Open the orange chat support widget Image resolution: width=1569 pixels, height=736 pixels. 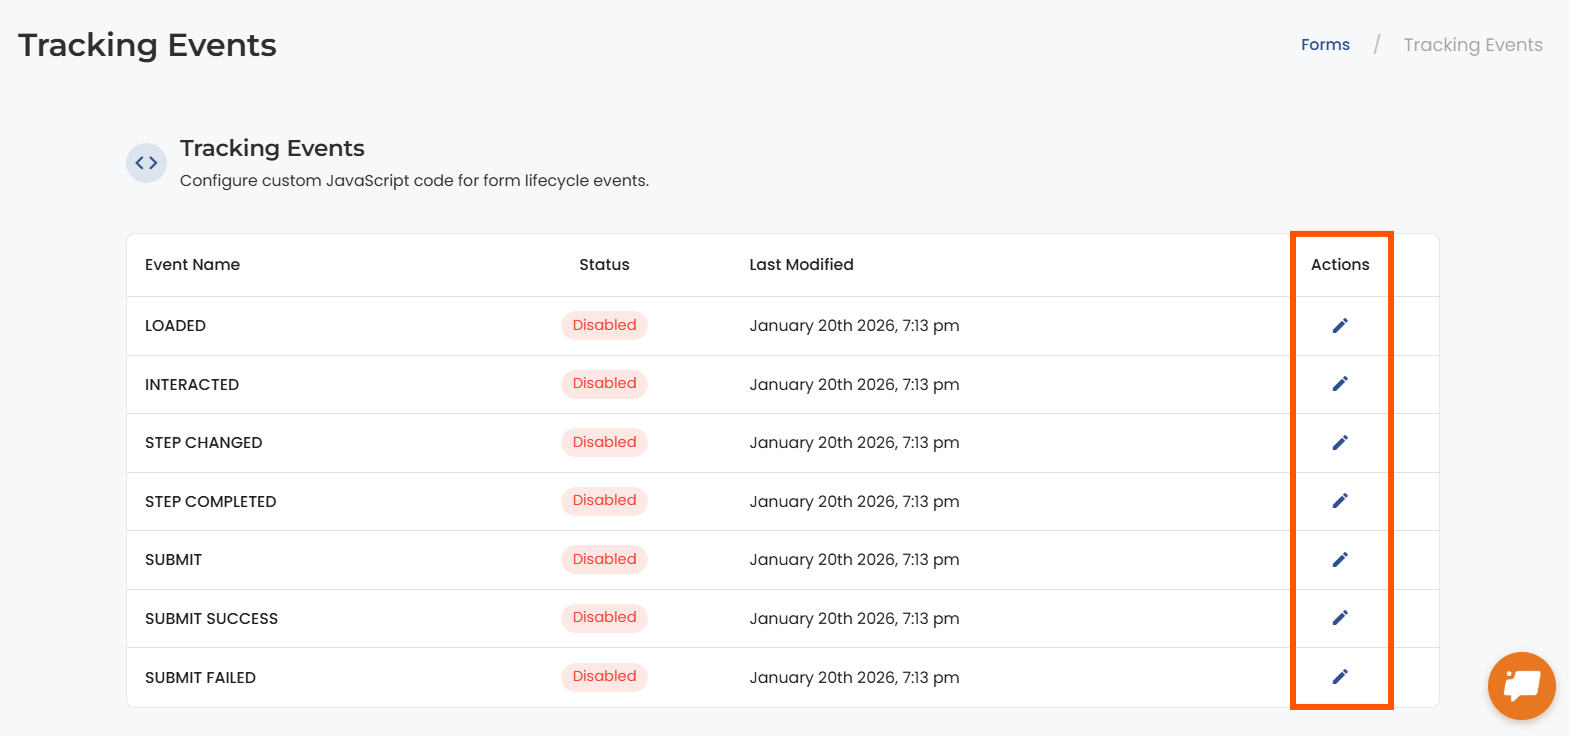click(1521, 686)
